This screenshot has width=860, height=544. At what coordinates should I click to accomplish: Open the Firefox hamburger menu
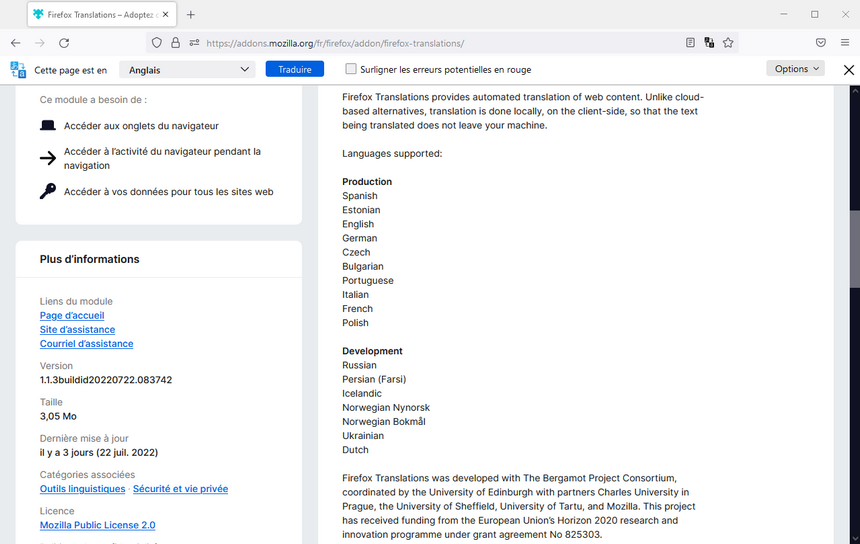point(845,43)
